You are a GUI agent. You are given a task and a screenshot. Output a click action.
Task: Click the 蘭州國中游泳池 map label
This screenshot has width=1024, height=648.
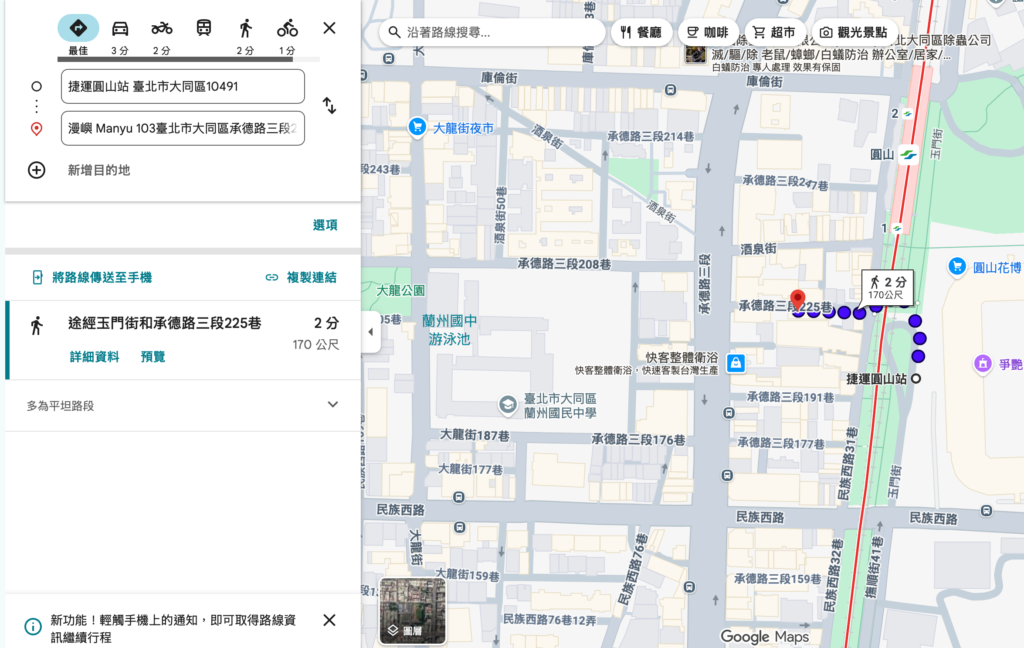tap(449, 330)
